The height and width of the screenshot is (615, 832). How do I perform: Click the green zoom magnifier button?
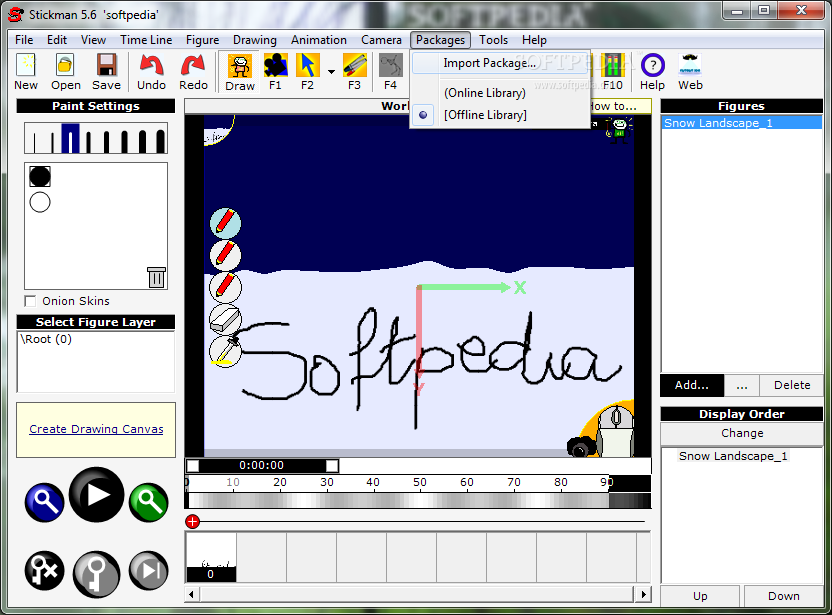tap(149, 502)
